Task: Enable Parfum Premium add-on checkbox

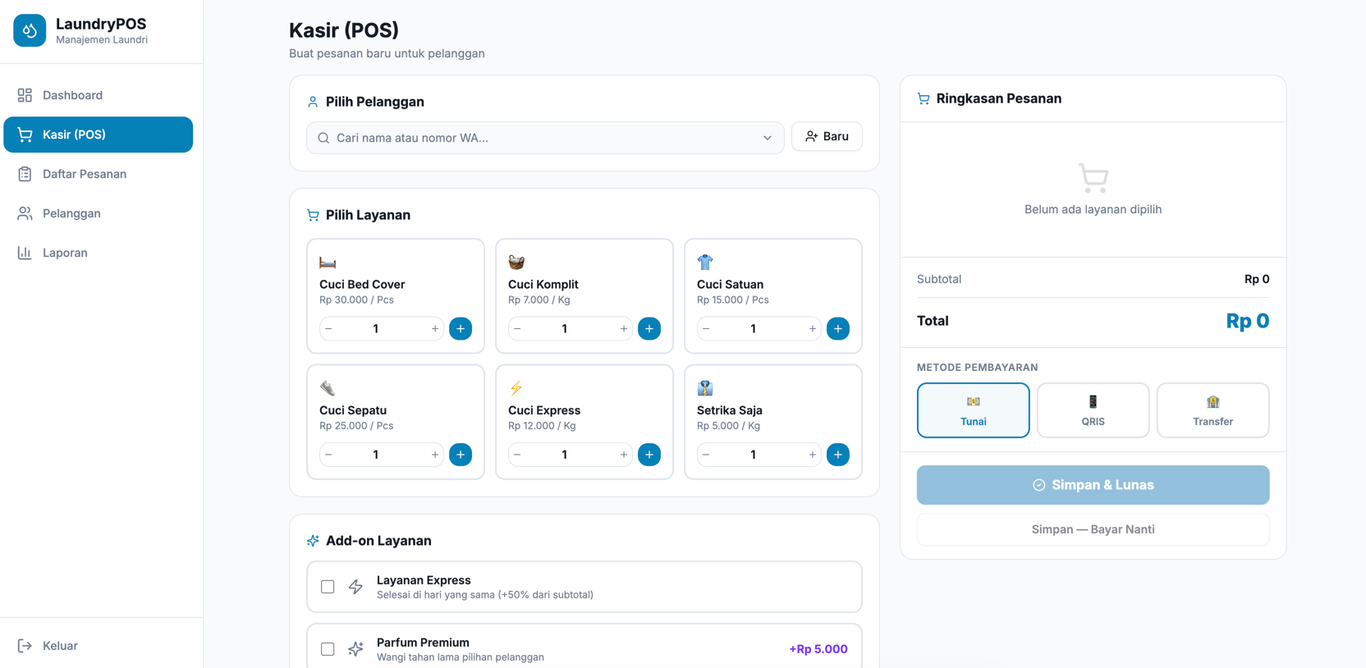Action: 328,649
